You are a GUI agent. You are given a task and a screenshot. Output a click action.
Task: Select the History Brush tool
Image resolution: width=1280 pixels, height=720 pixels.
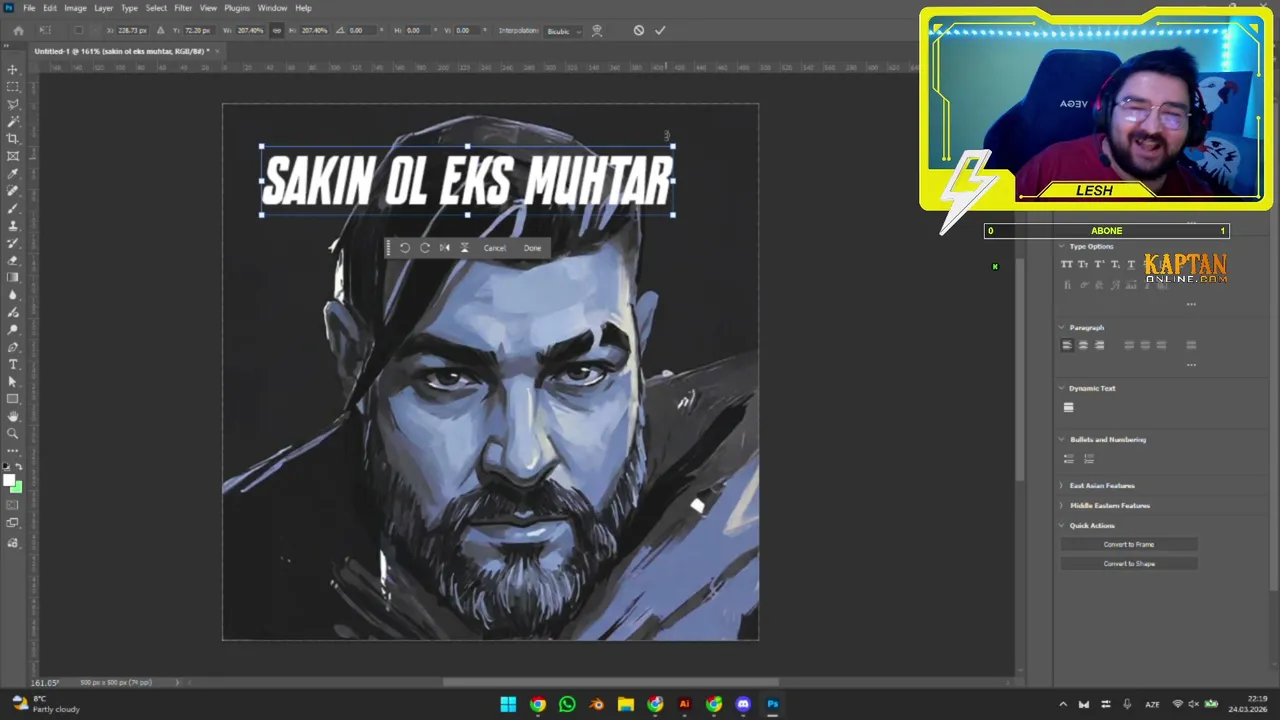click(x=13, y=243)
